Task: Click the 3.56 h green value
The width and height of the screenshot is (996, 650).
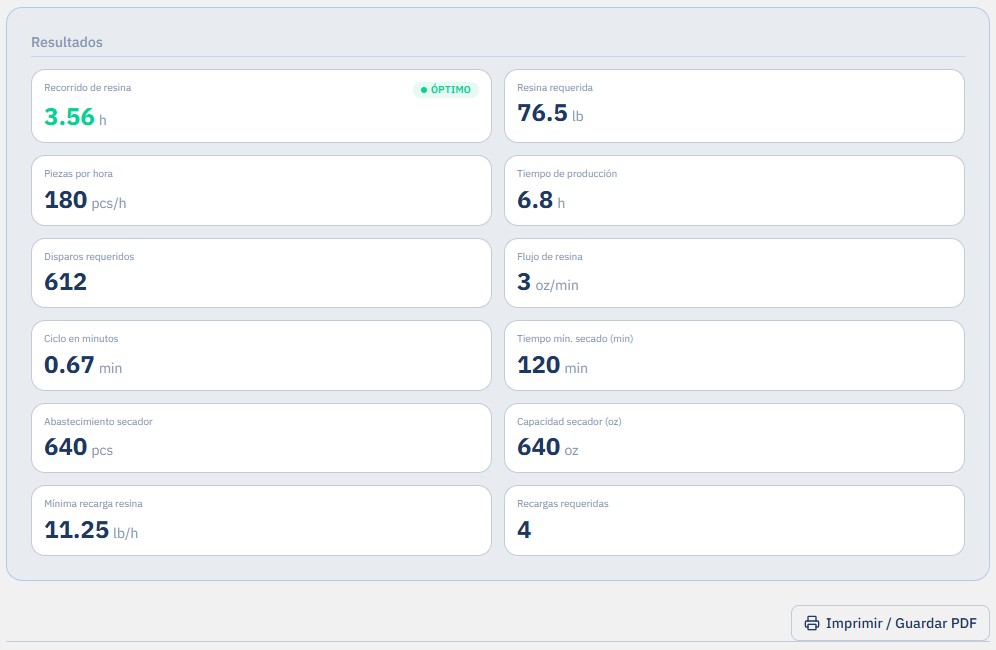Action: tap(75, 117)
